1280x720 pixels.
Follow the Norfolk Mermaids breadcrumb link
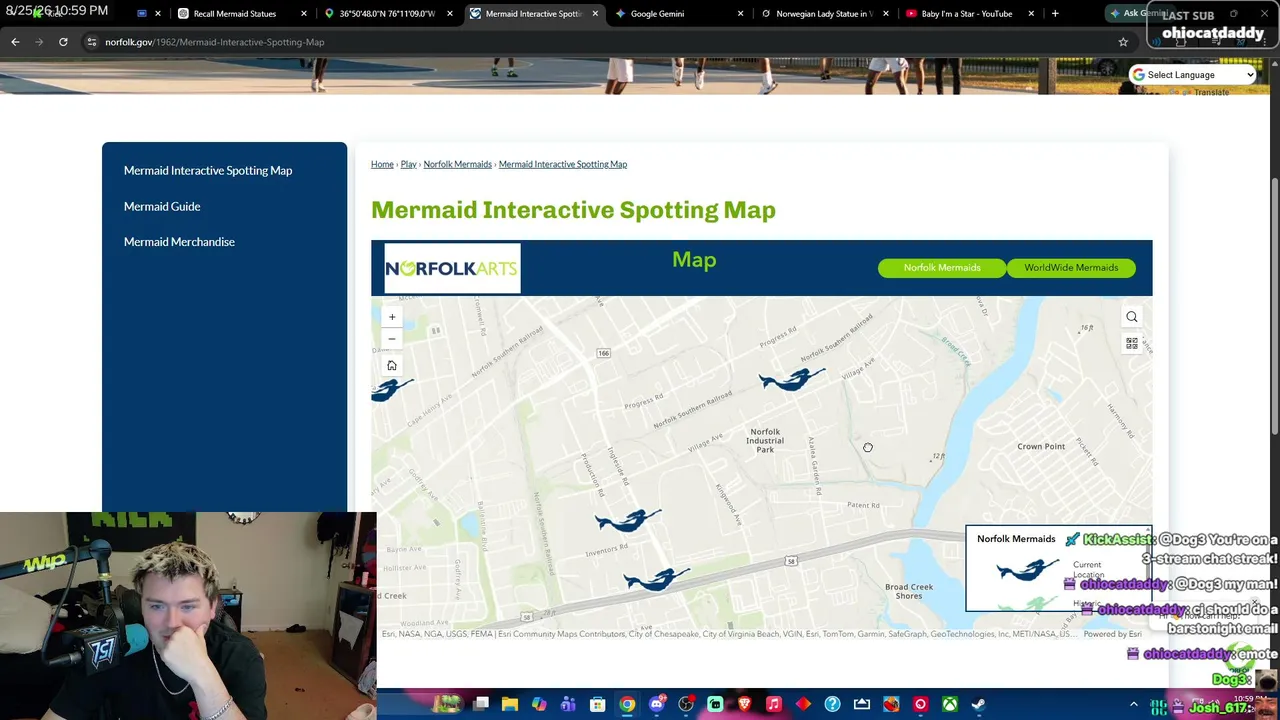tap(458, 164)
